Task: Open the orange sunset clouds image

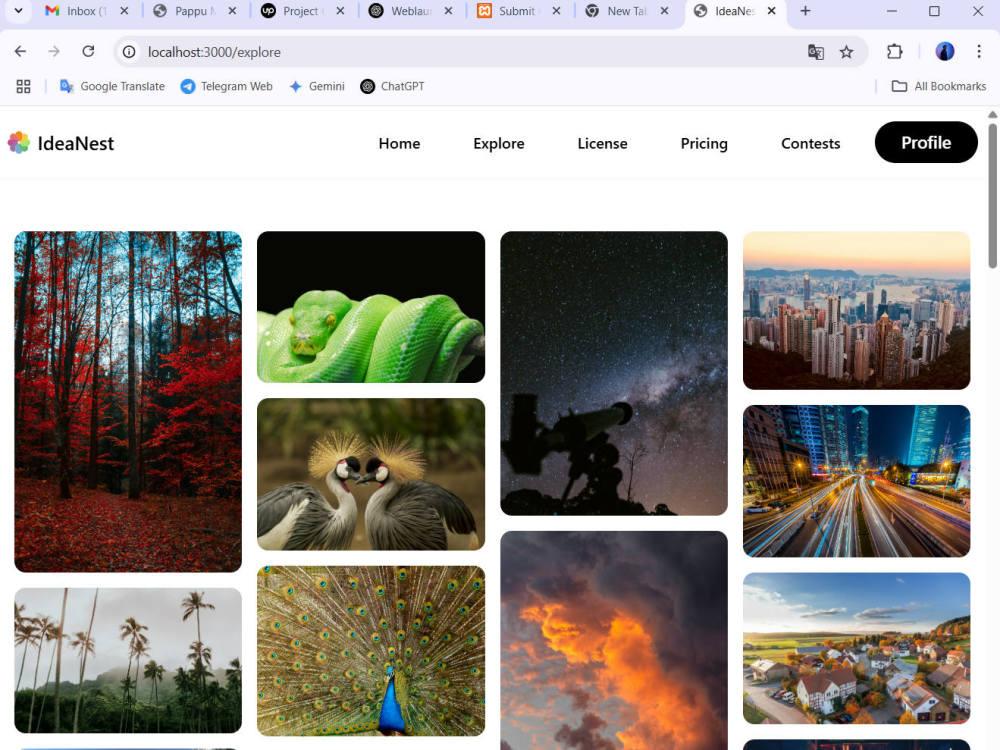Action: [x=614, y=640]
